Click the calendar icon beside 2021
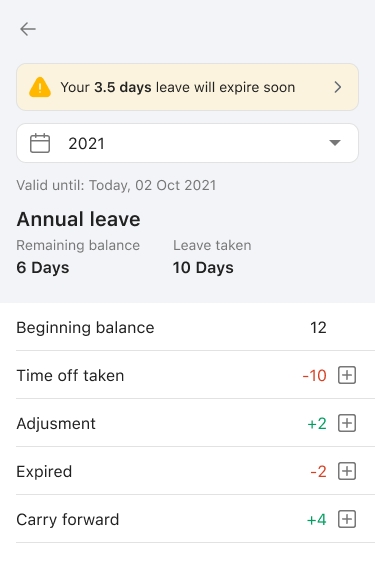This screenshot has height=564, width=375. 40,143
